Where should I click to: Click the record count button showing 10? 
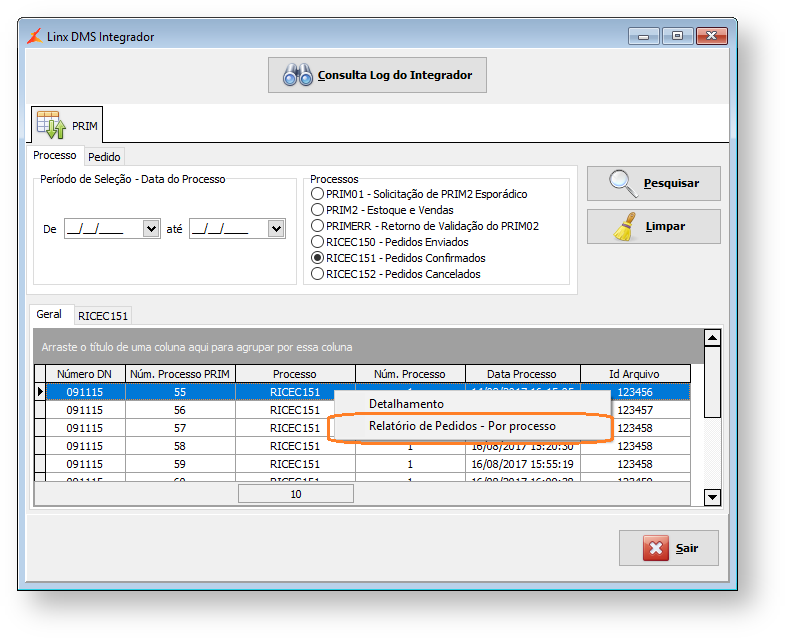296,494
